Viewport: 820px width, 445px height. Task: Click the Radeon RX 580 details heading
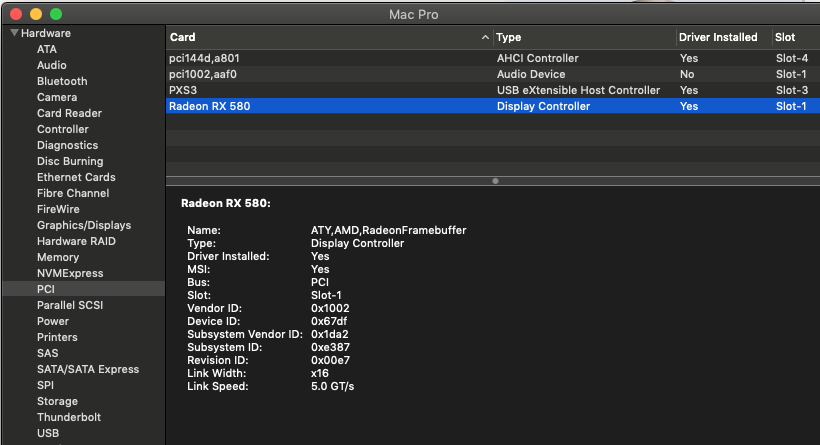pos(225,203)
